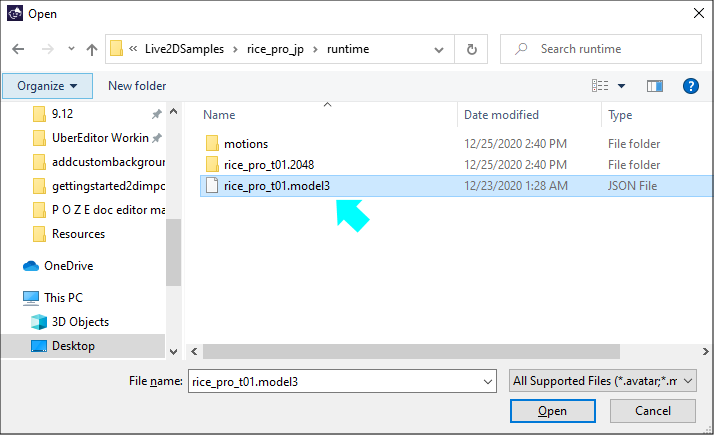714x435 pixels.
Task: Sort by the Type column header
Action: [620, 115]
